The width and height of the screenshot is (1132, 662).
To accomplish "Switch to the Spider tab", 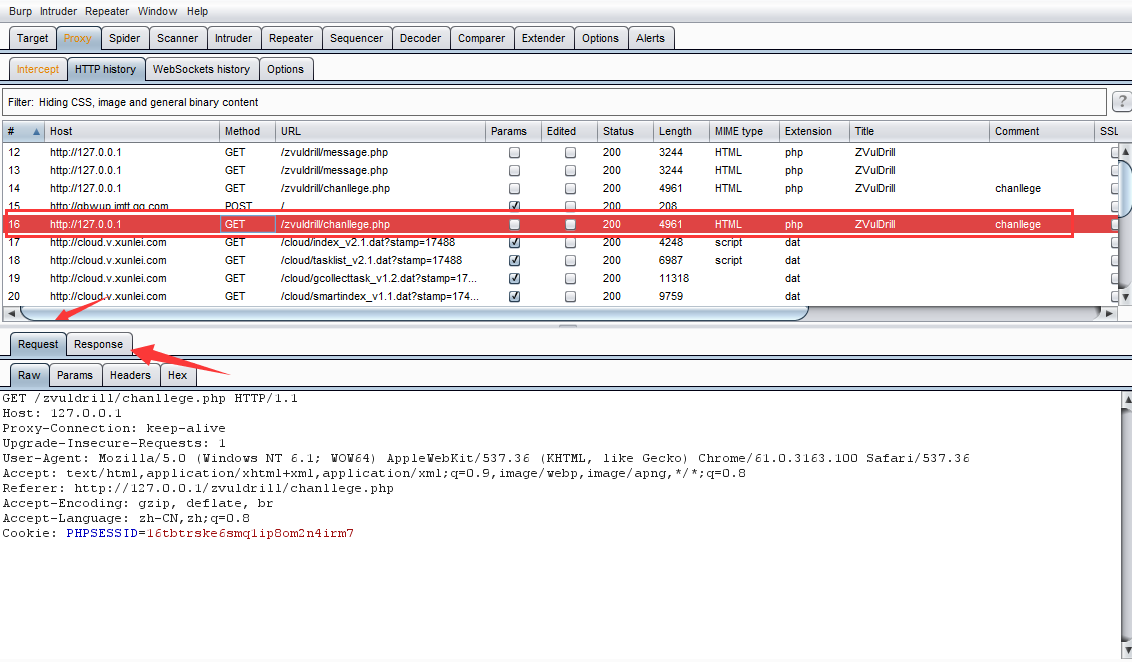I will 124,38.
